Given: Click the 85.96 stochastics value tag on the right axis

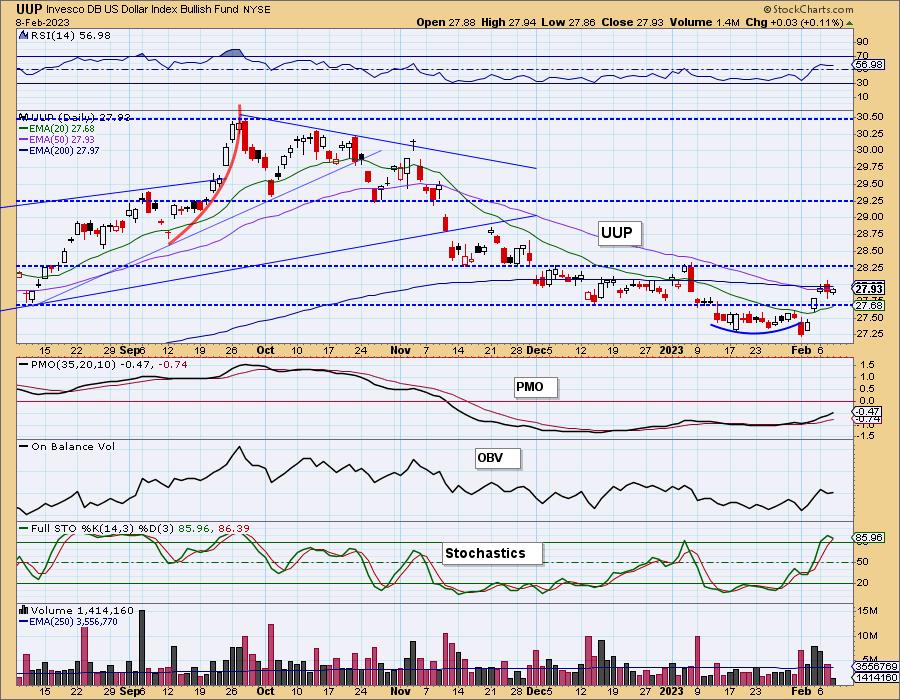Looking at the screenshot, I should 869,538.
